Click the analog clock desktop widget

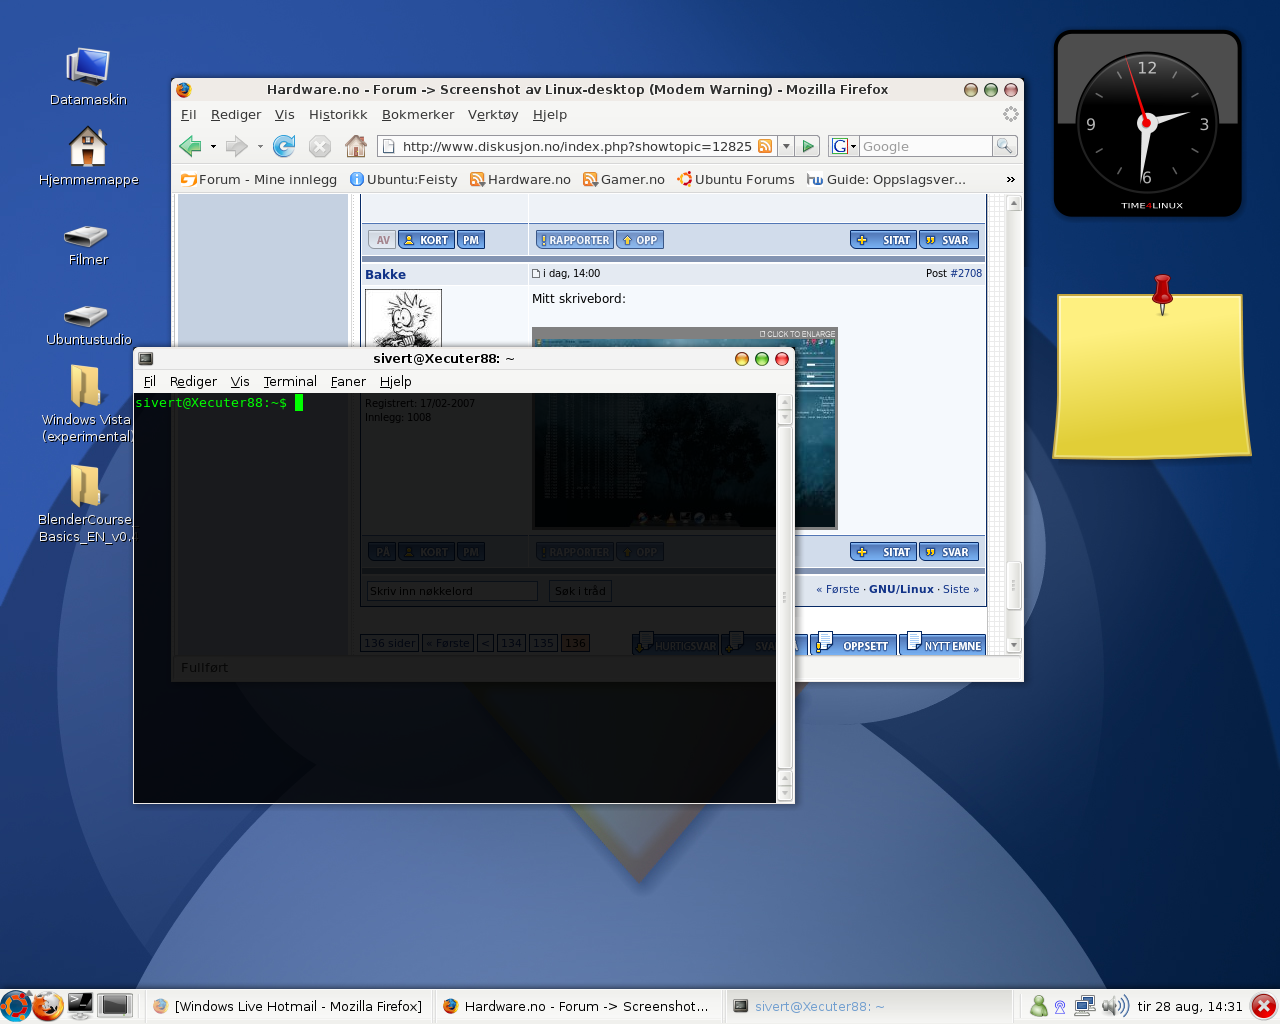pos(1148,124)
